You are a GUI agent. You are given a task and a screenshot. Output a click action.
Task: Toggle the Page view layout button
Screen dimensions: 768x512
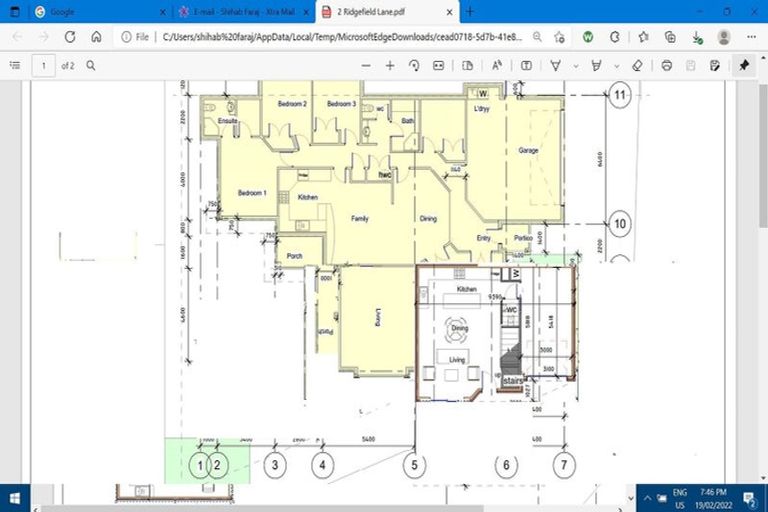468,65
